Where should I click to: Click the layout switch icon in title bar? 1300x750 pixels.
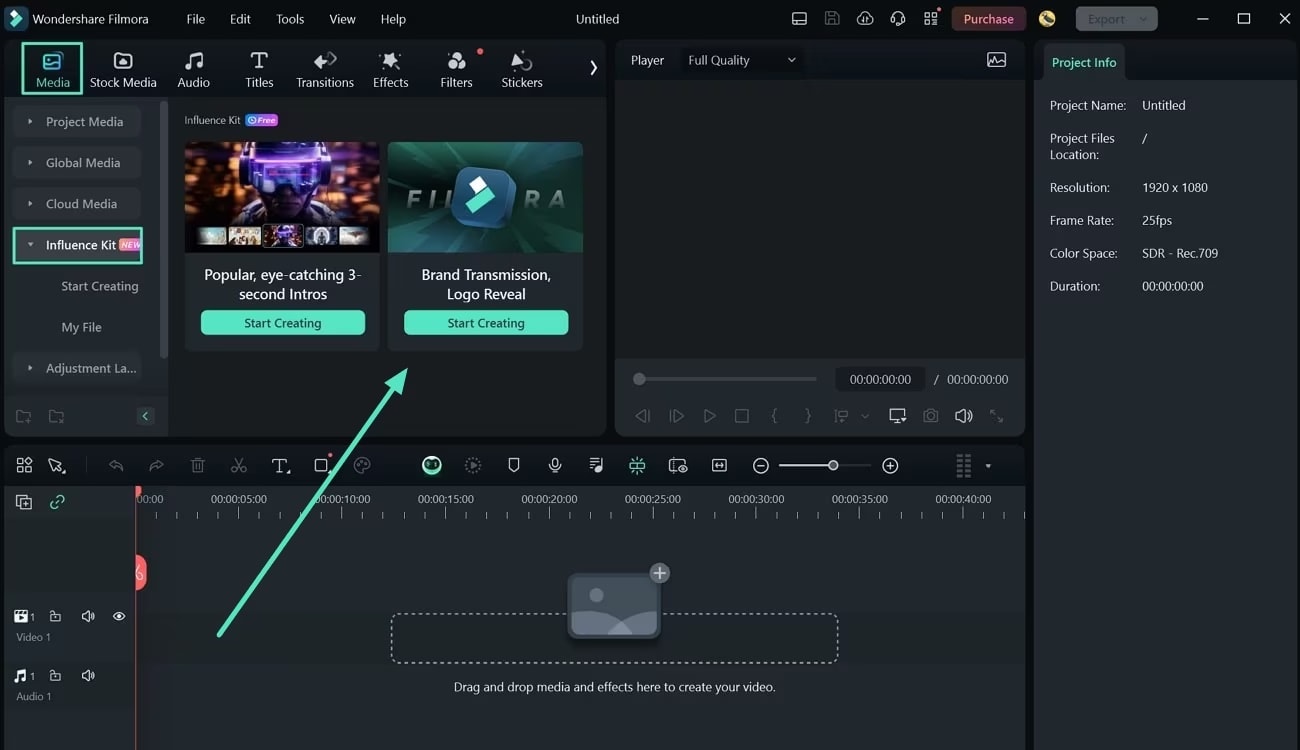[799, 19]
